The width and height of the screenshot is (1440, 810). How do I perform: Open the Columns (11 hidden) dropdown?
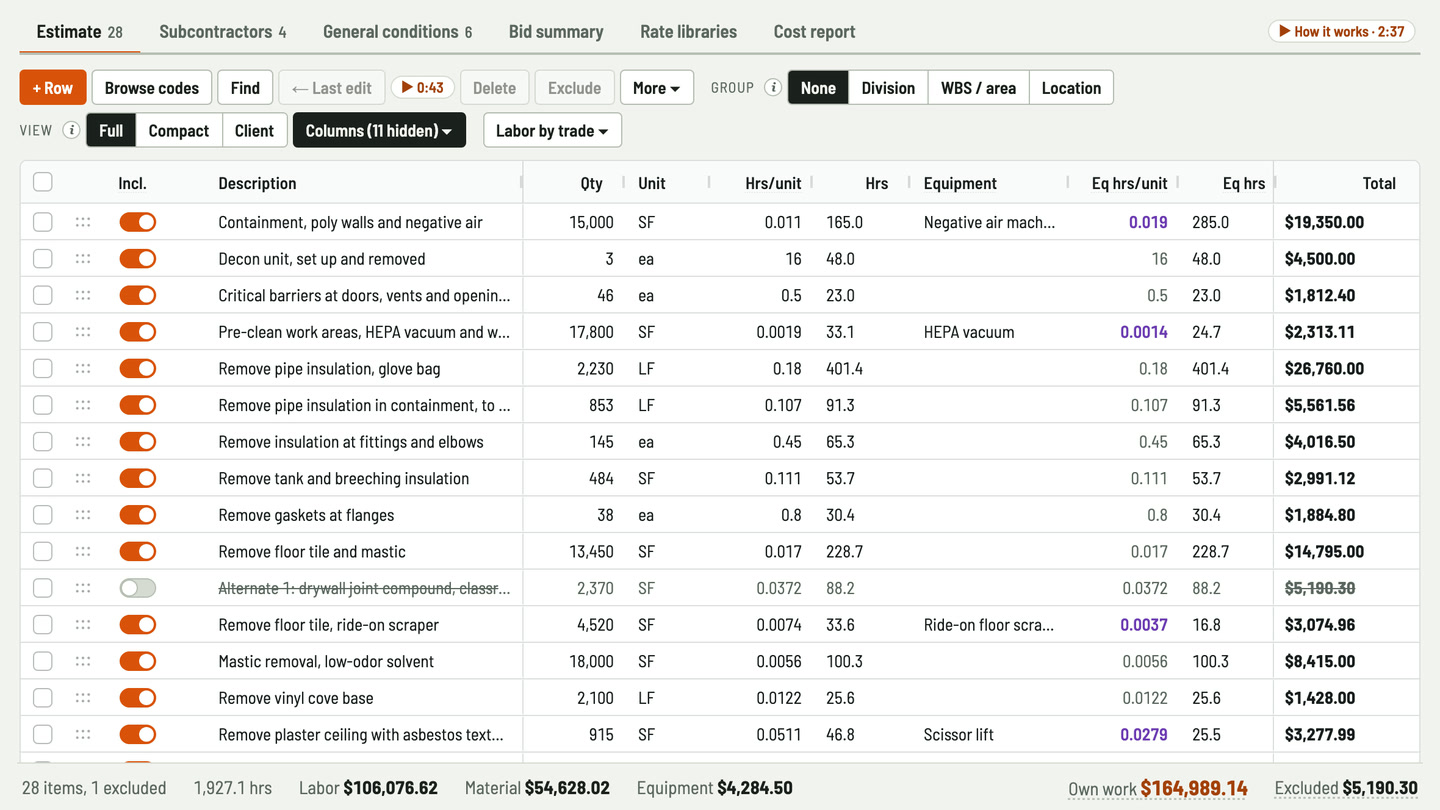coord(379,130)
